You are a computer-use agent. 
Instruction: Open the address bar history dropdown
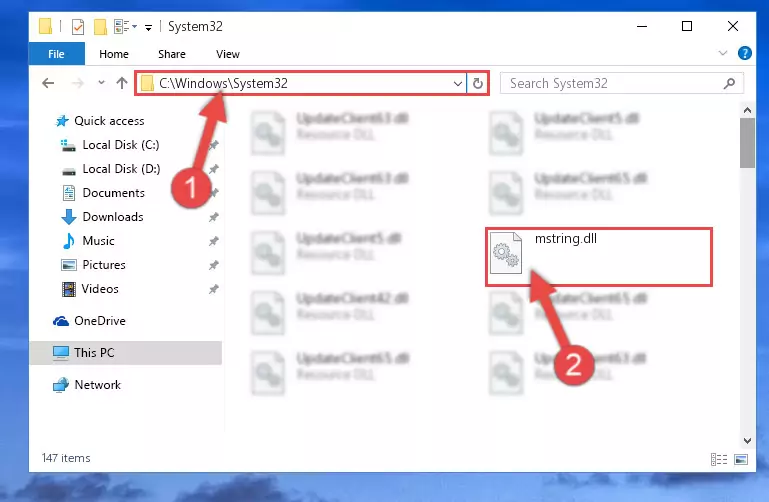tap(458, 83)
